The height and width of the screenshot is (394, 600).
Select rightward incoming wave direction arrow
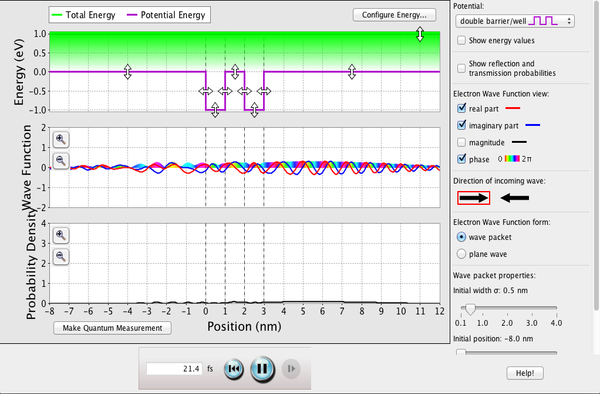pyautogui.click(x=473, y=198)
